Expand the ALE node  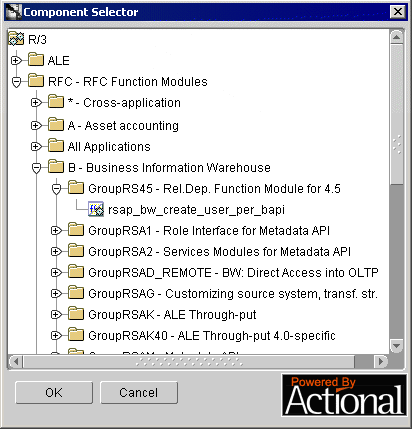click(16, 60)
